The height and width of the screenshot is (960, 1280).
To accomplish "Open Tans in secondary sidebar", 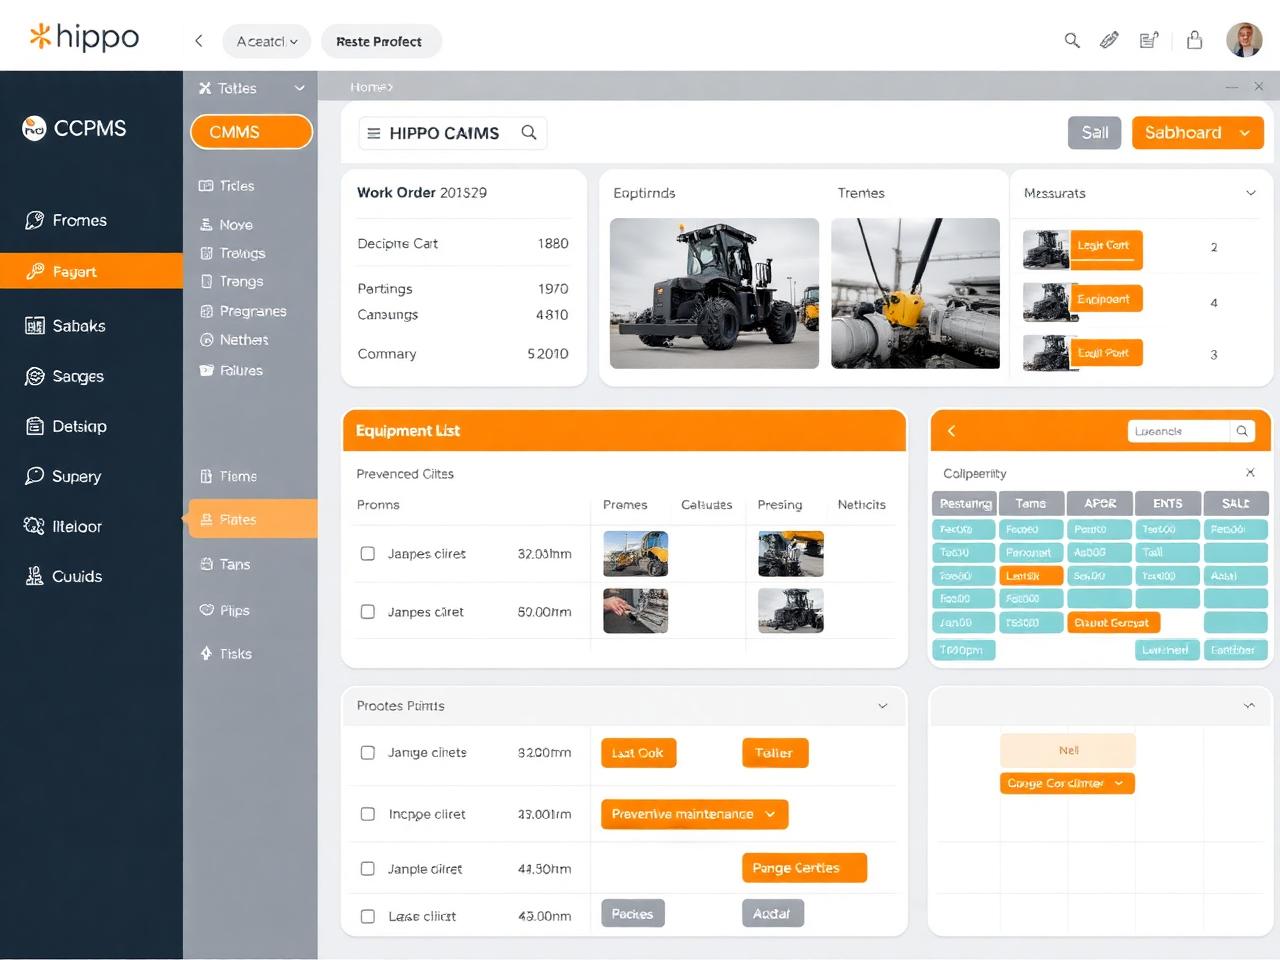I will click(225, 564).
